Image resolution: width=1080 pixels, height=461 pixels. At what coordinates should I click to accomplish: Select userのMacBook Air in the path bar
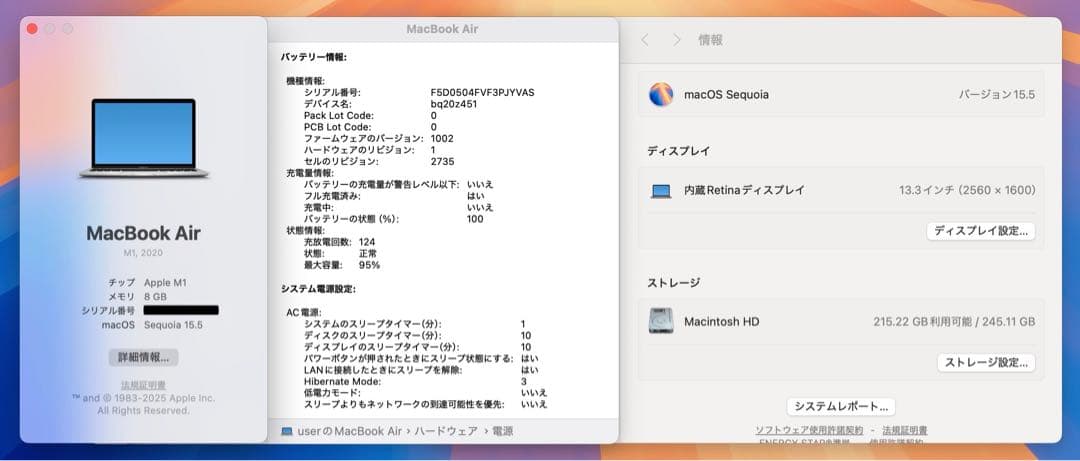pyautogui.click(x=349, y=431)
